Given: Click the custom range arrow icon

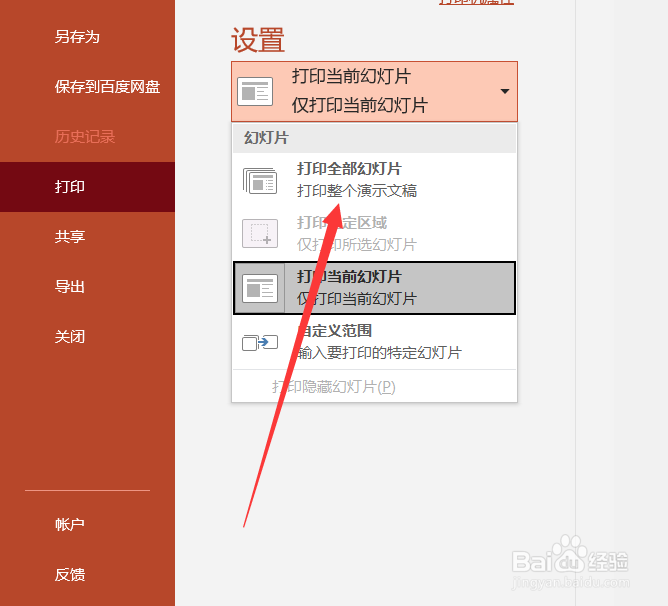Looking at the screenshot, I should (x=260, y=343).
